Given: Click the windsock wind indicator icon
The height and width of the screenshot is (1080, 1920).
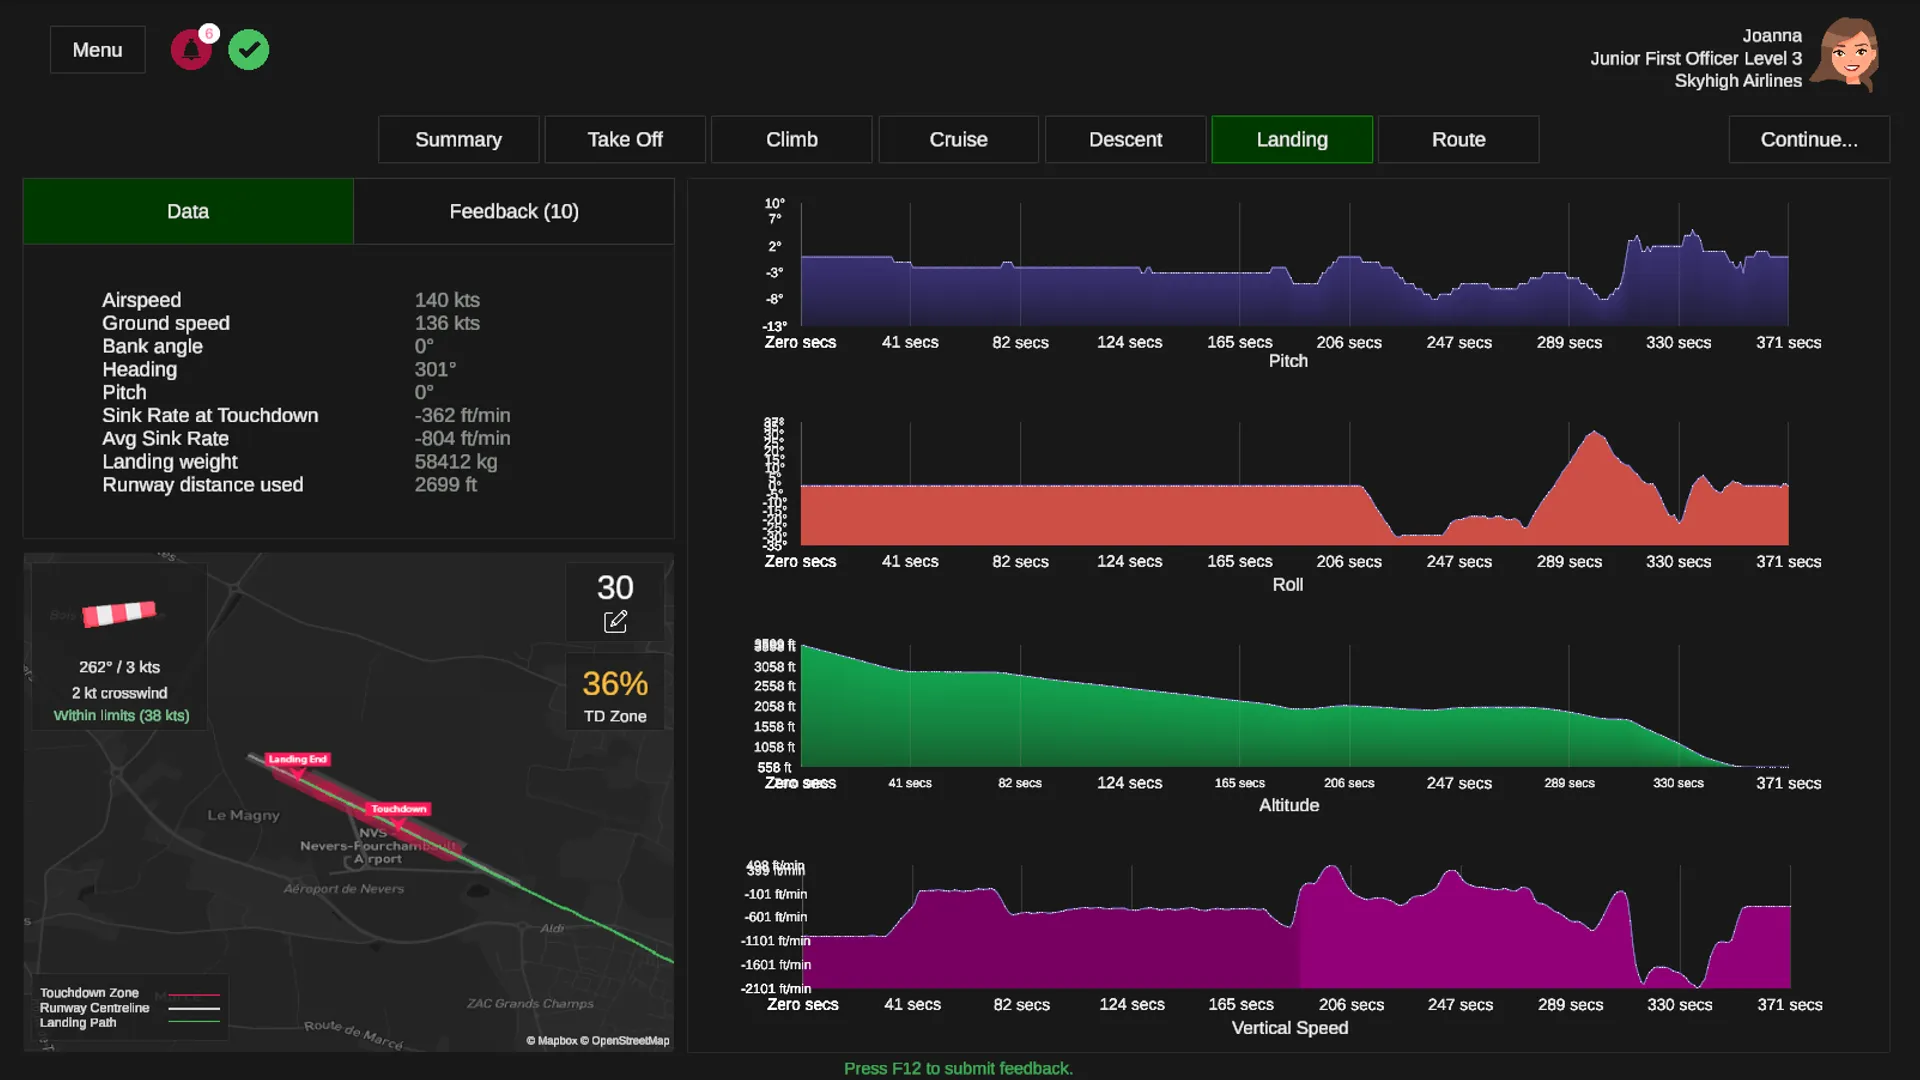Looking at the screenshot, I should [x=119, y=613].
